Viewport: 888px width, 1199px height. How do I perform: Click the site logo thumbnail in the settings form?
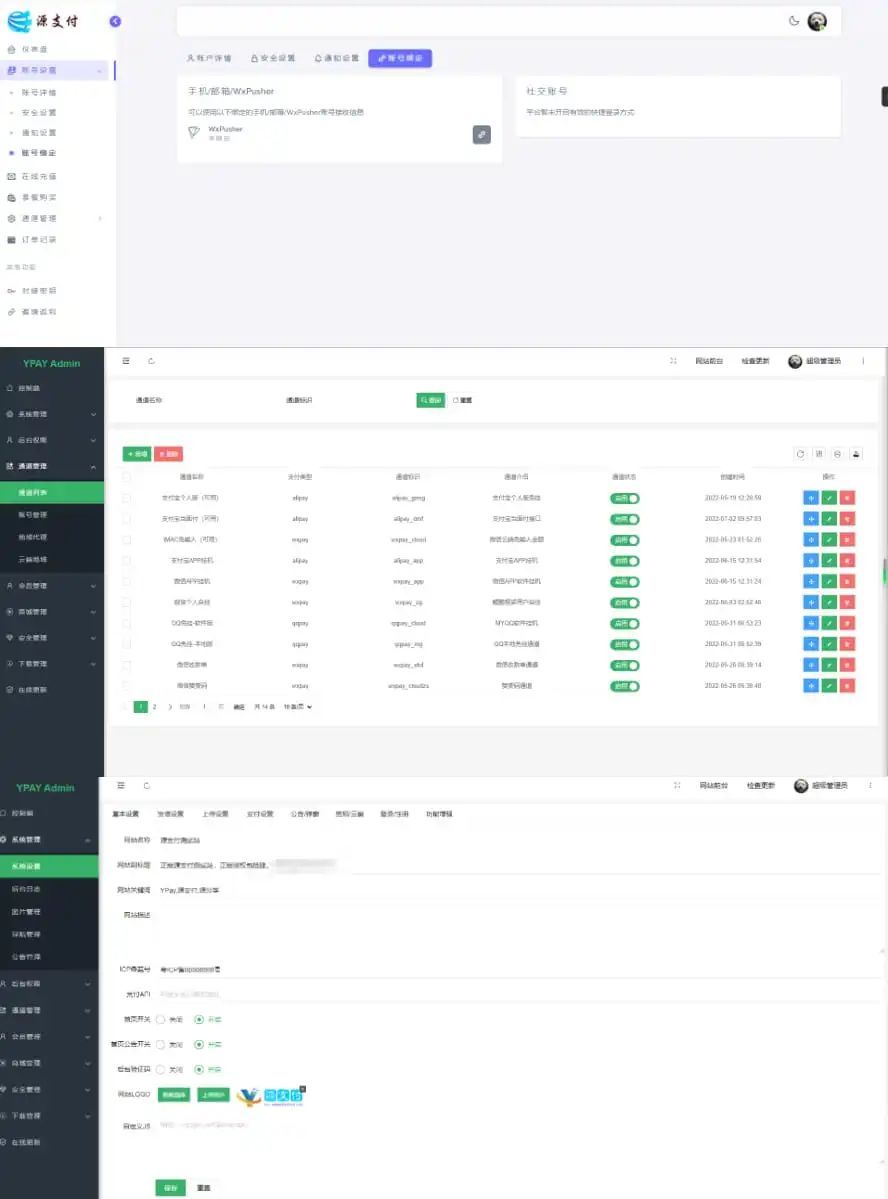[271, 1096]
